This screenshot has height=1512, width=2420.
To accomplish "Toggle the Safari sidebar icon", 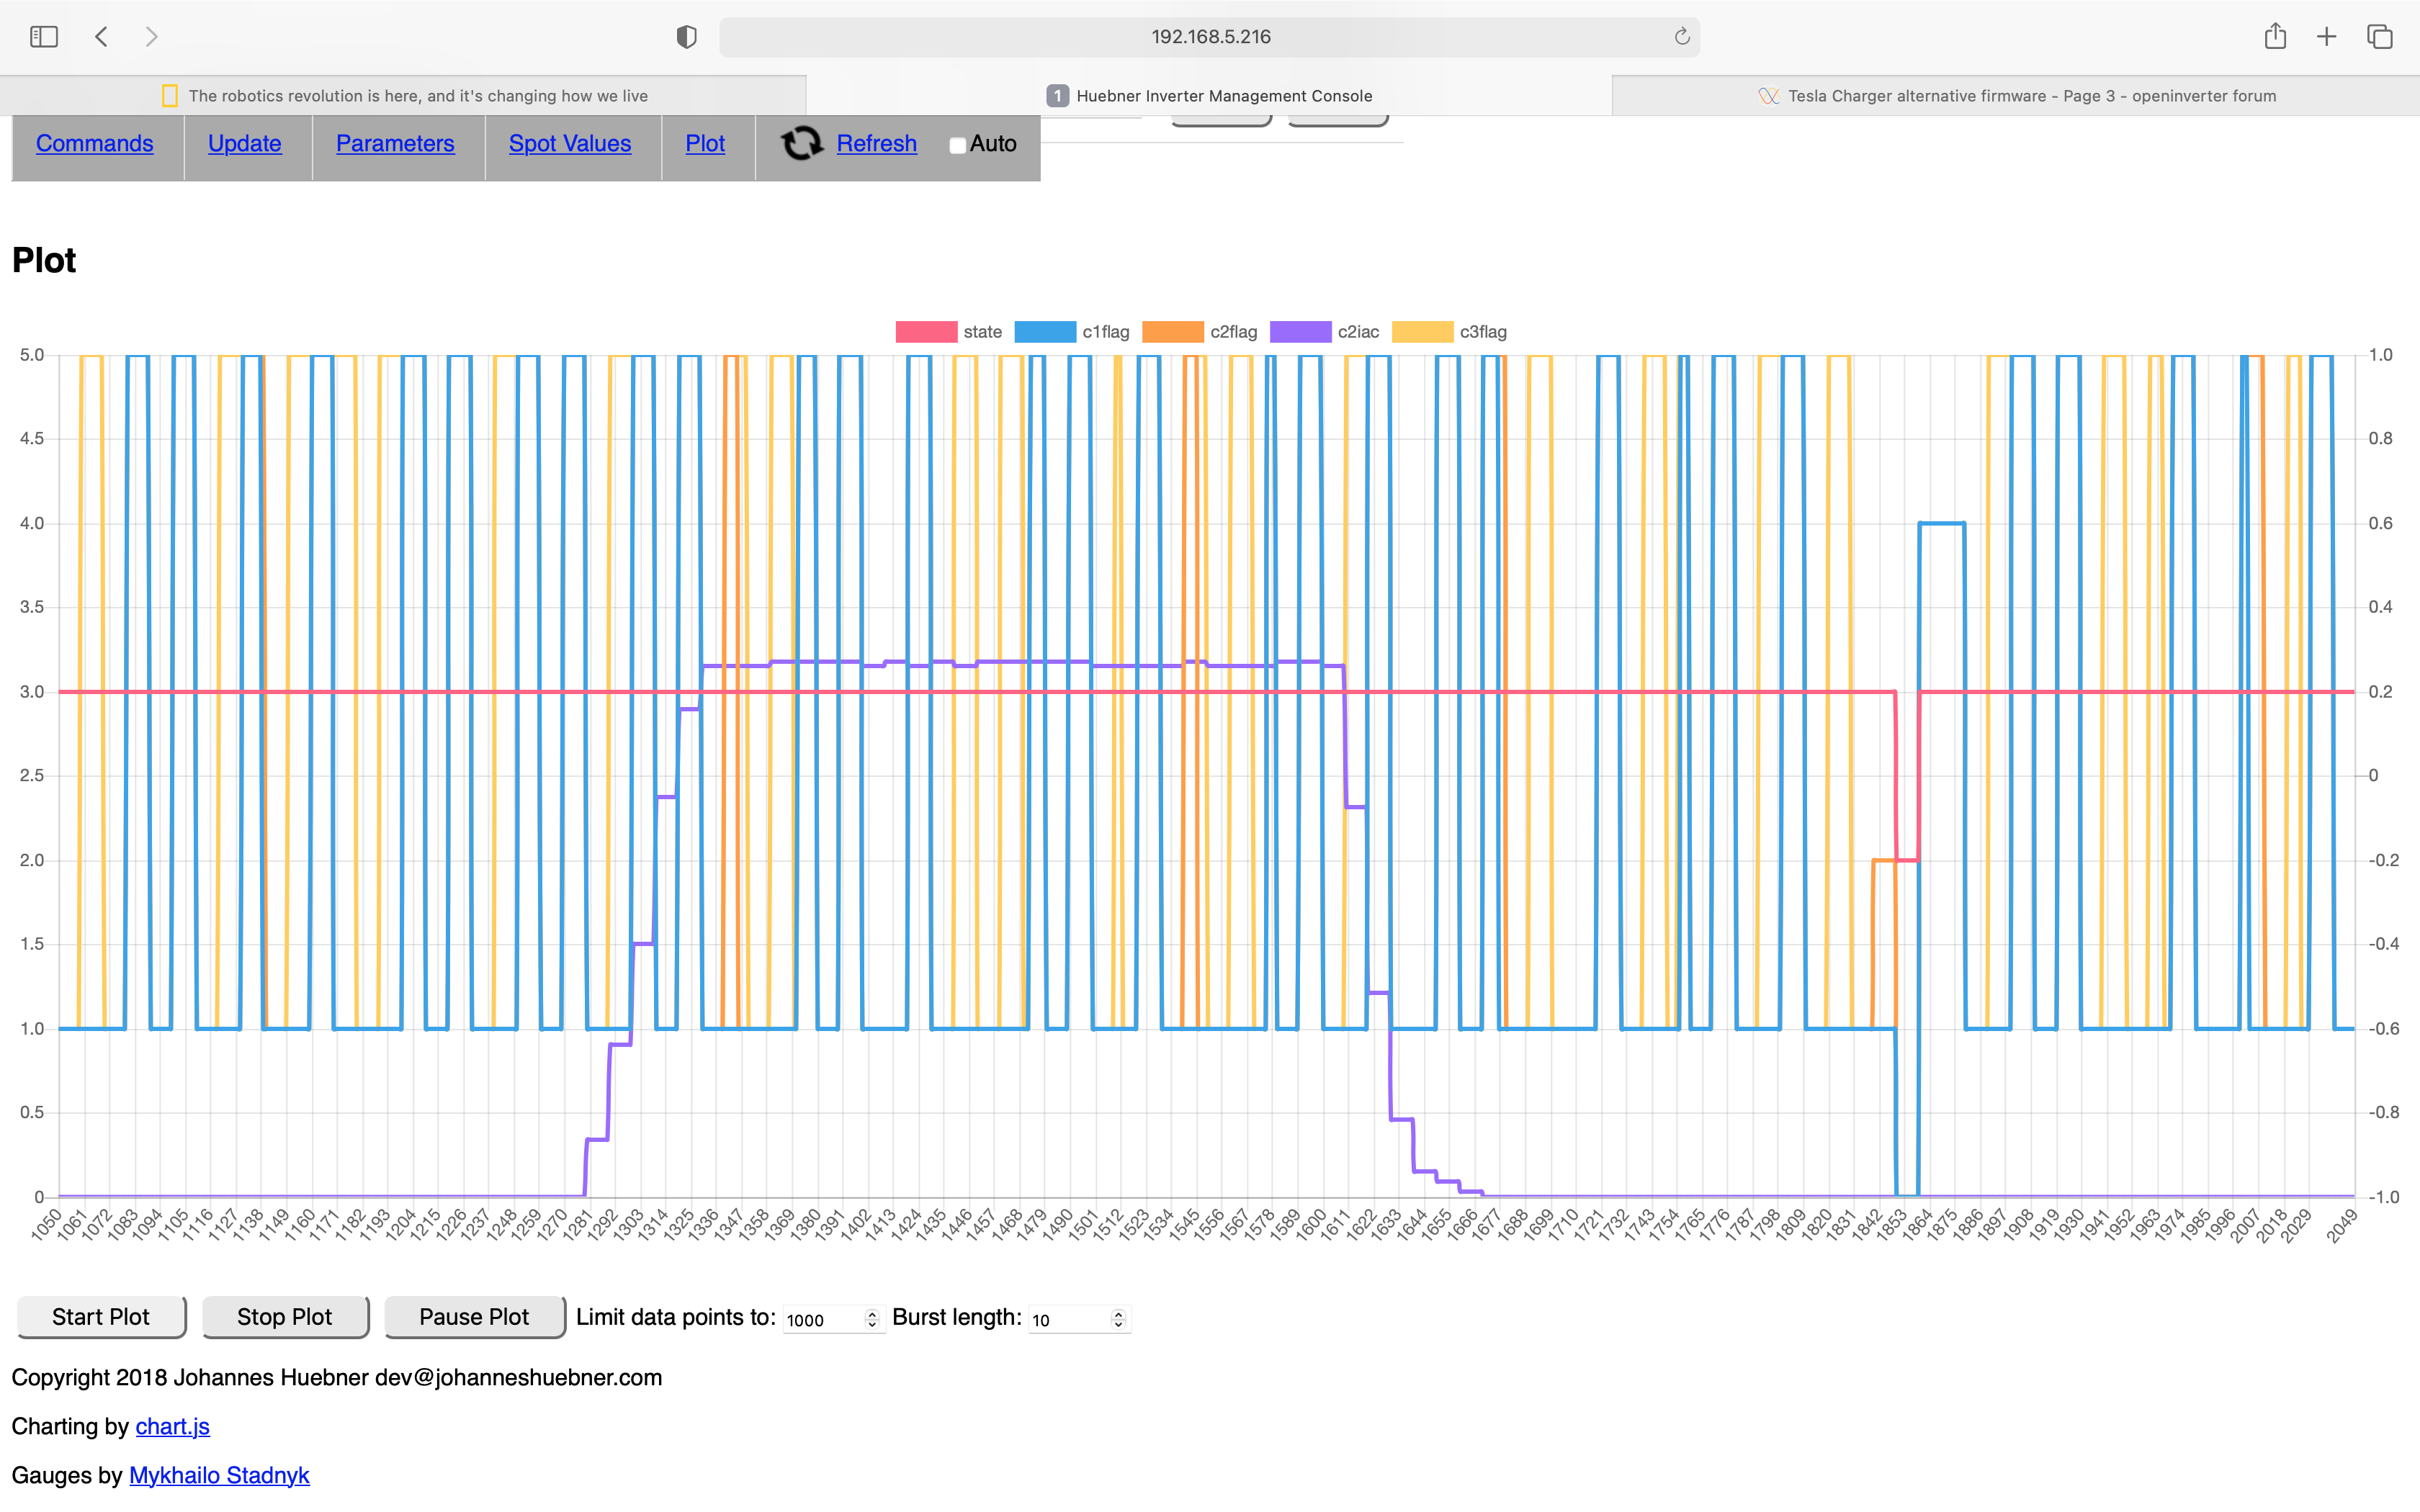I will tap(44, 37).
